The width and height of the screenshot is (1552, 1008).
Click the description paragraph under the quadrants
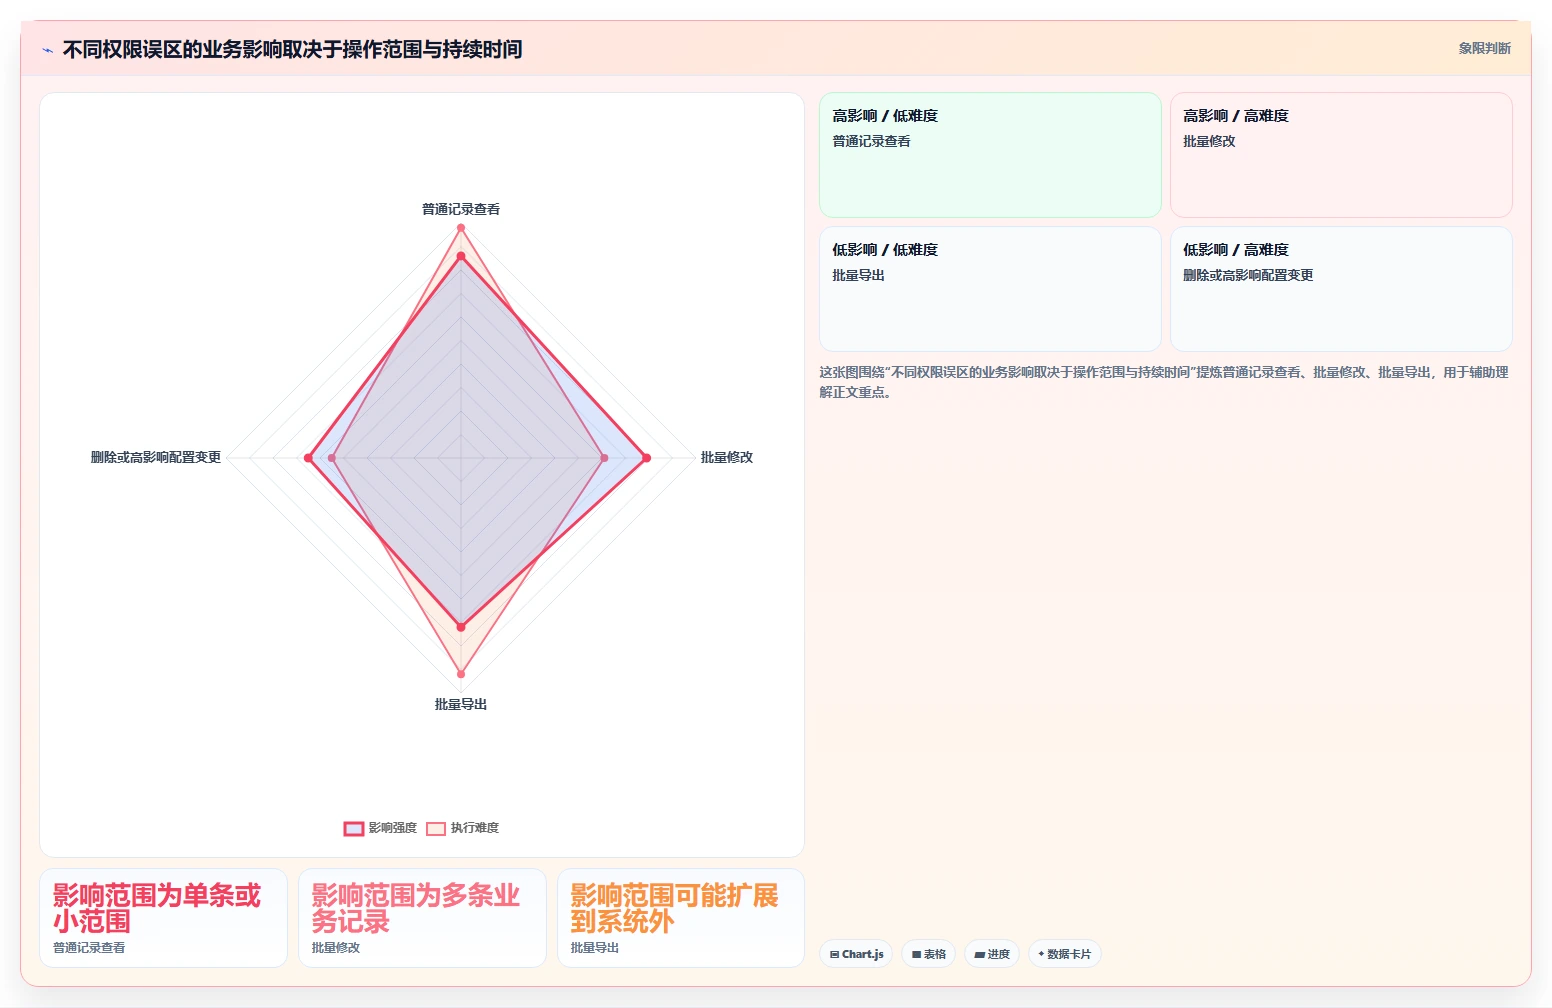coord(1165,382)
